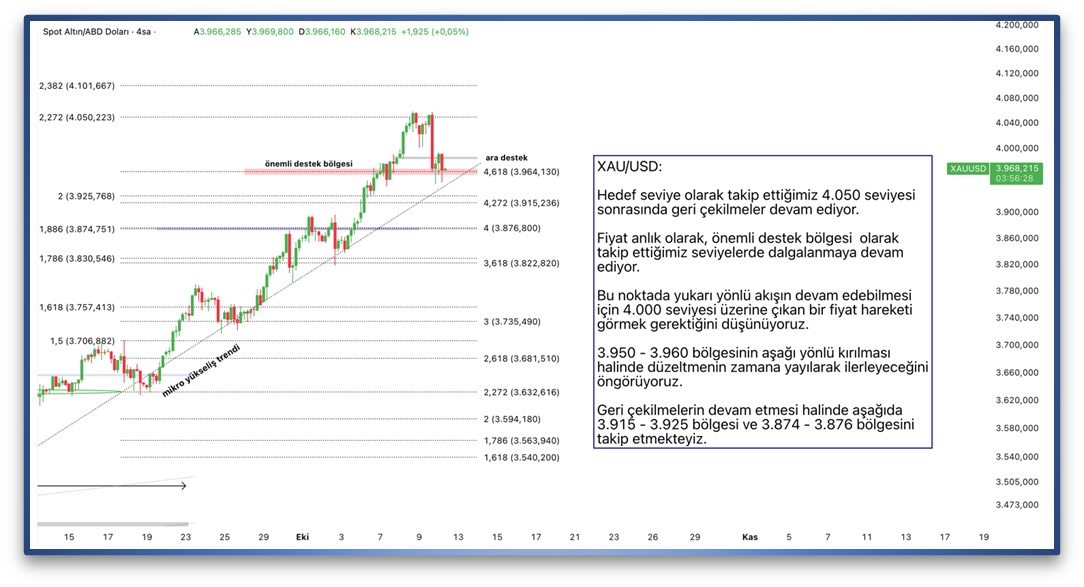Click the Kas month label on date axis

(749, 537)
